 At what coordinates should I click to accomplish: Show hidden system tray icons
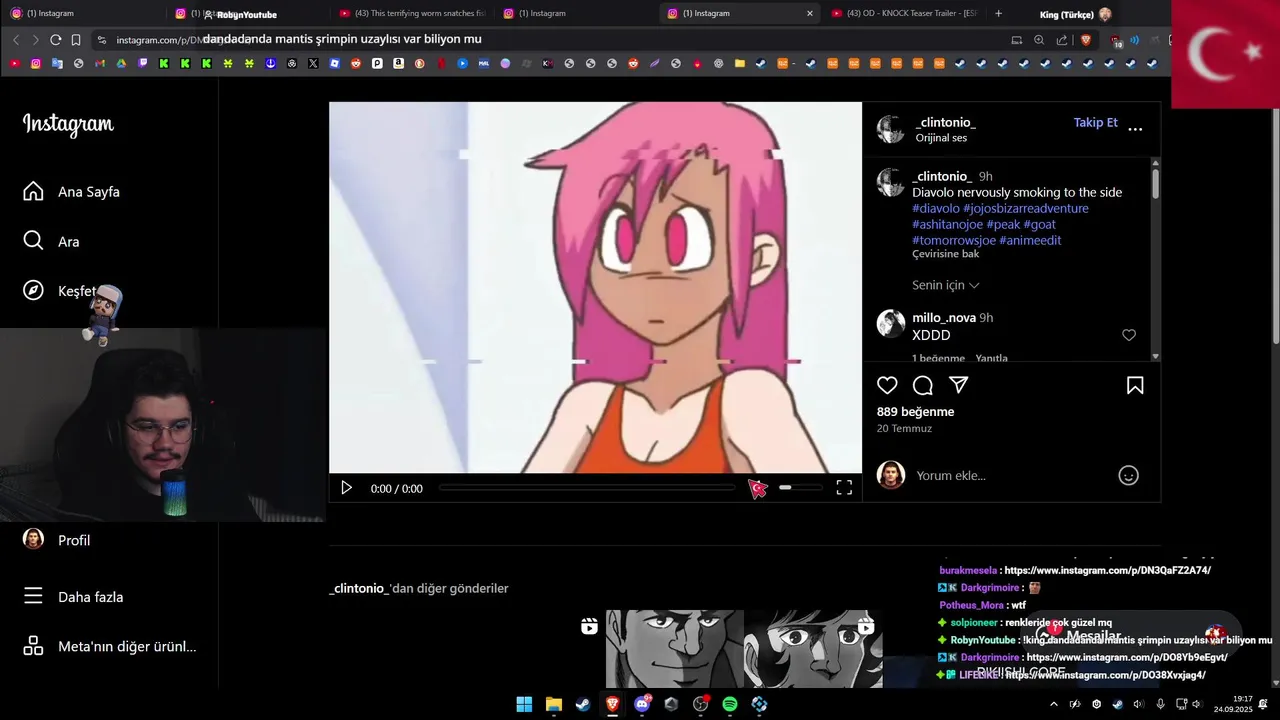tap(1053, 704)
